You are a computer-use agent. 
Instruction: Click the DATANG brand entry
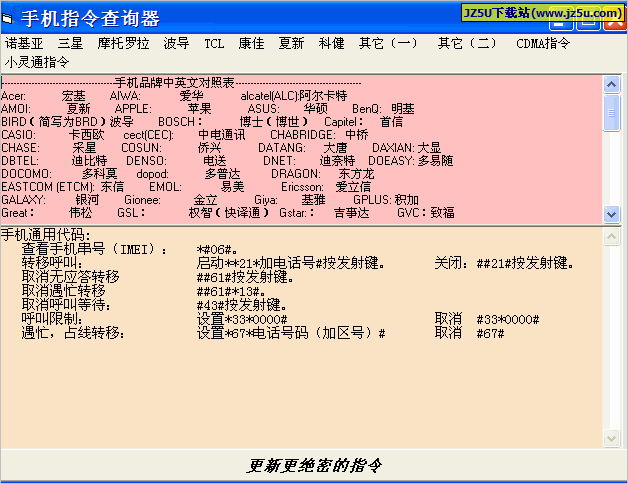pyautogui.click(x=302, y=148)
